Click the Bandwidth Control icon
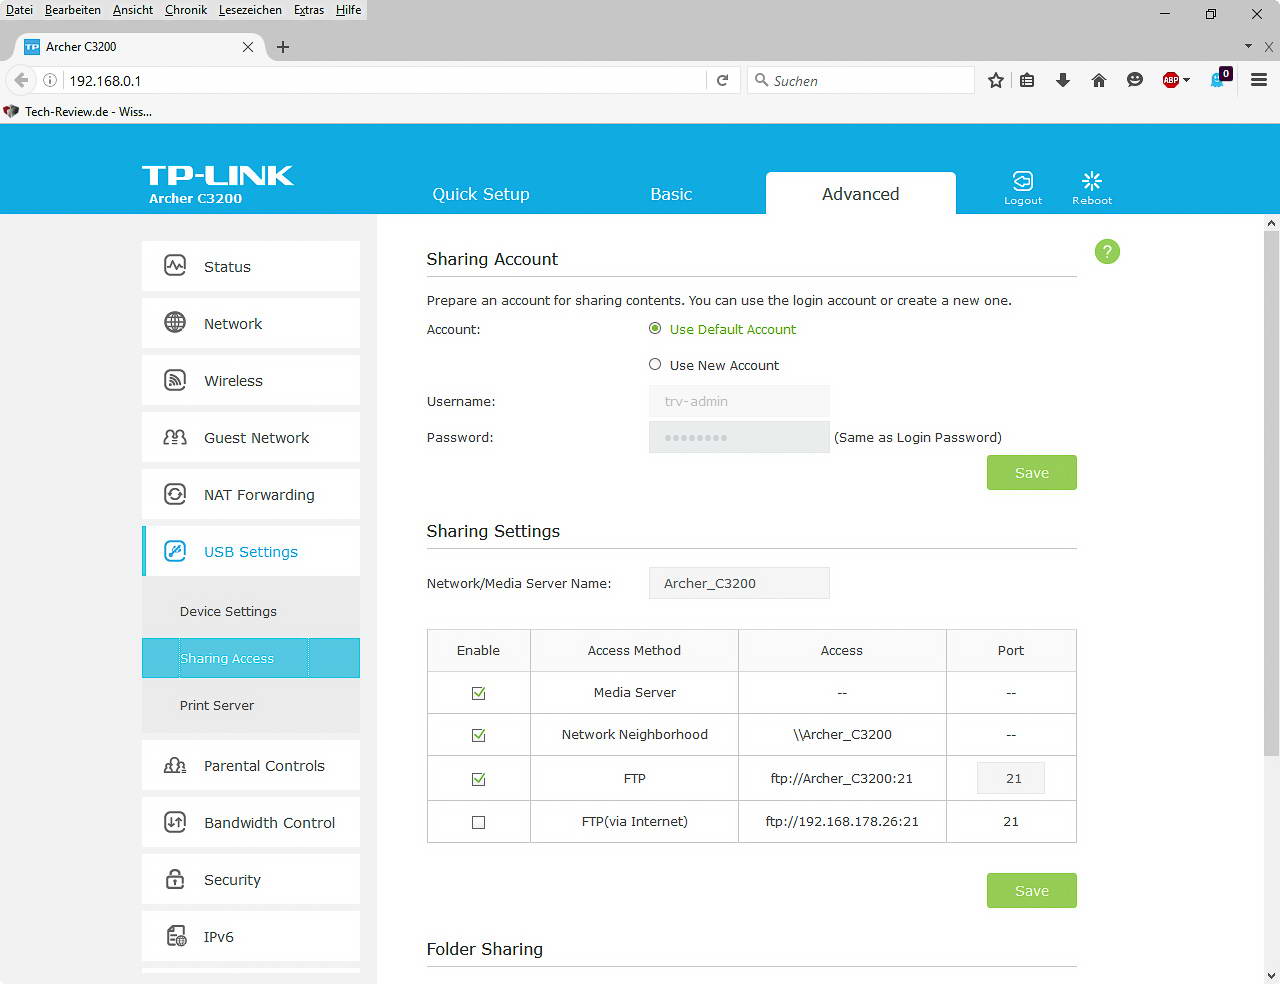The height and width of the screenshot is (984, 1280). [x=175, y=823]
